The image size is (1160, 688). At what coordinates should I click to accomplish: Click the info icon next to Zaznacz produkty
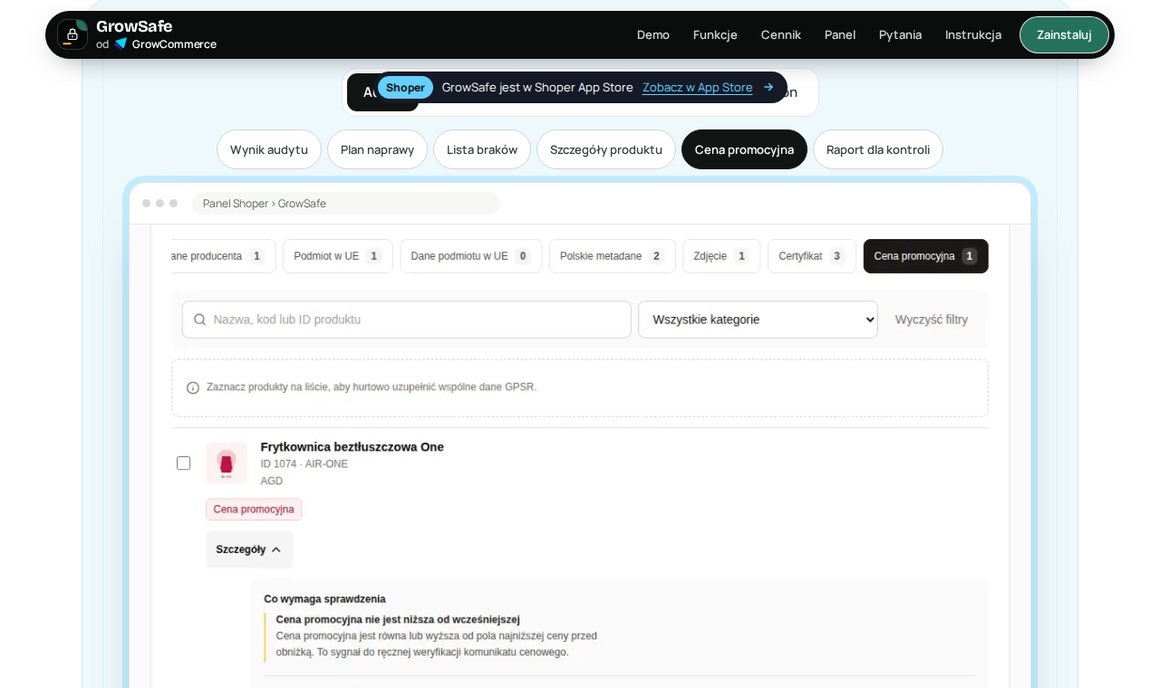click(192, 388)
